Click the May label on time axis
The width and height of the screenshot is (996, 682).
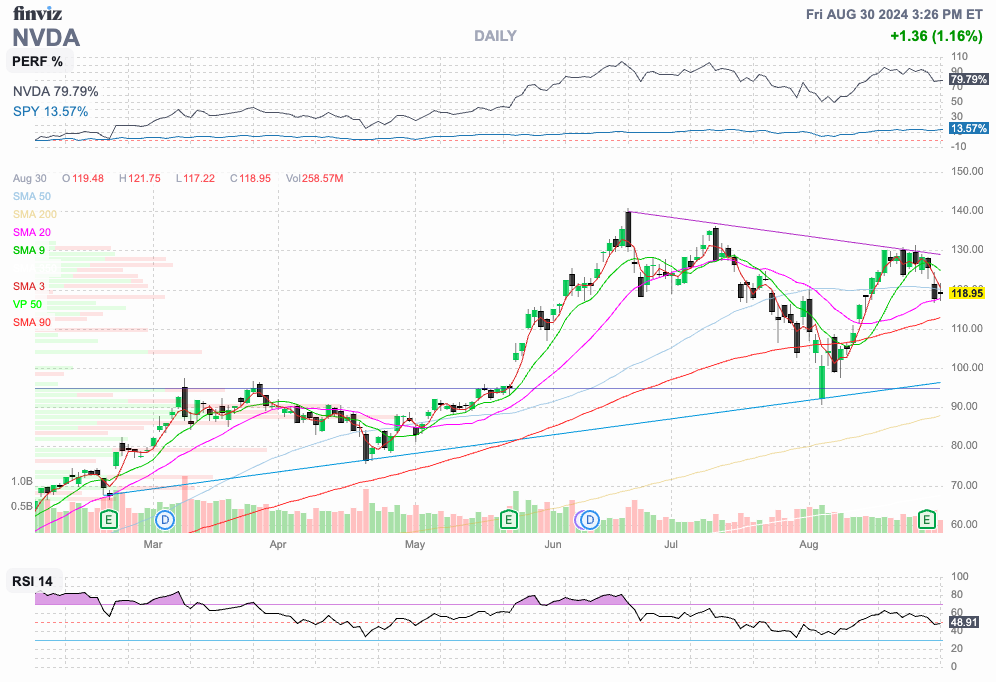pyautogui.click(x=415, y=544)
